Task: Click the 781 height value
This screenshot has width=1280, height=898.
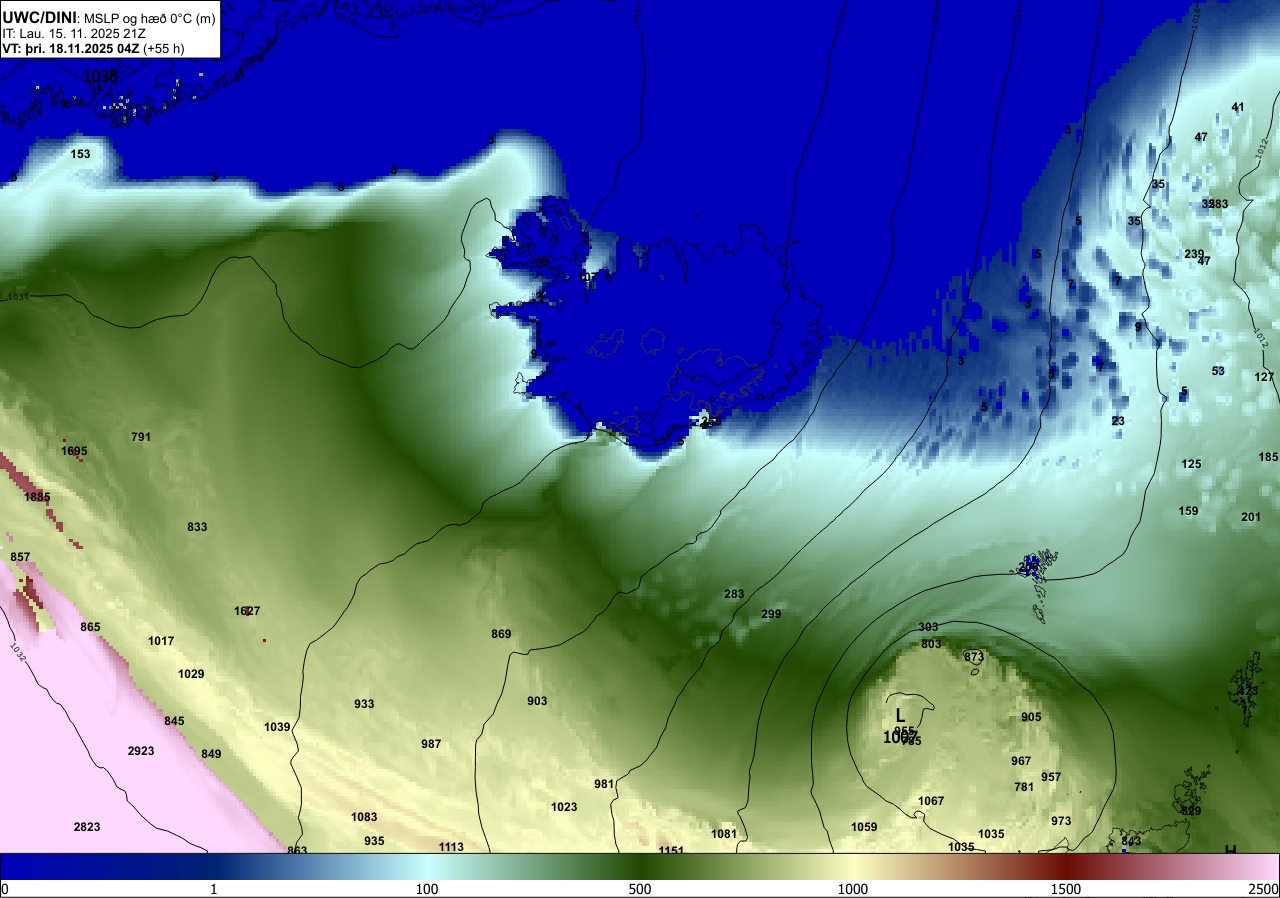Action: coord(1024,787)
